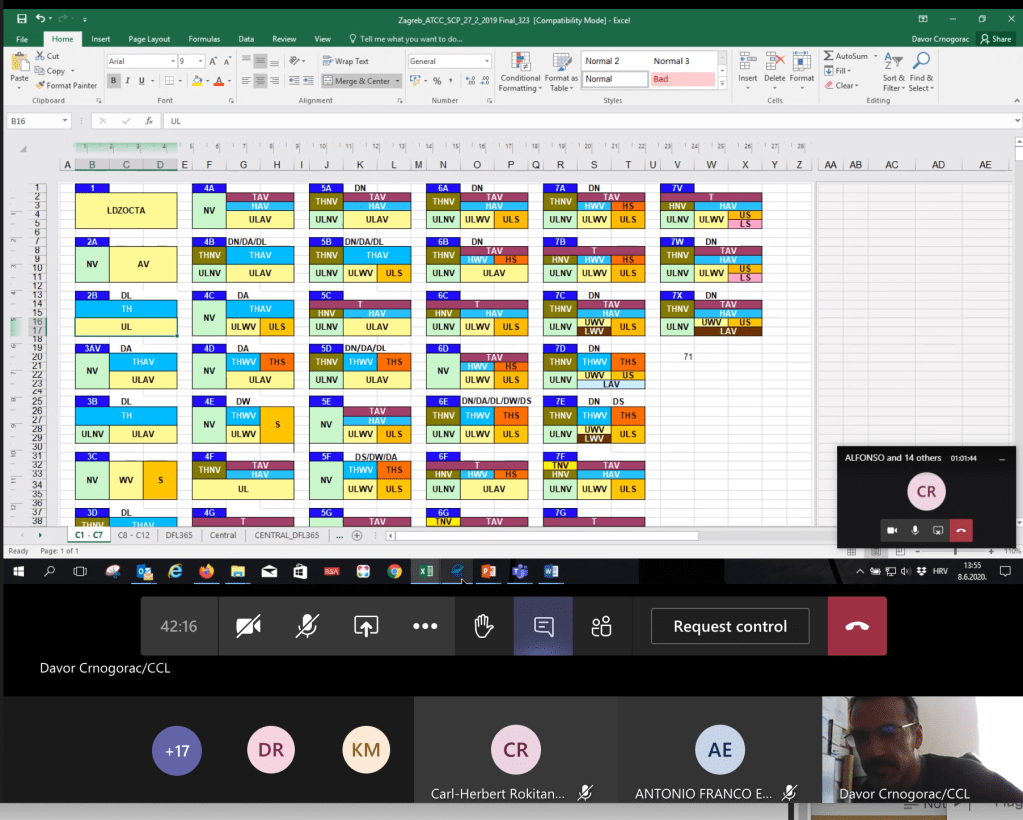Switch to the Page Layout ribbon tab
1023x820 pixels.
coord(149,39)
